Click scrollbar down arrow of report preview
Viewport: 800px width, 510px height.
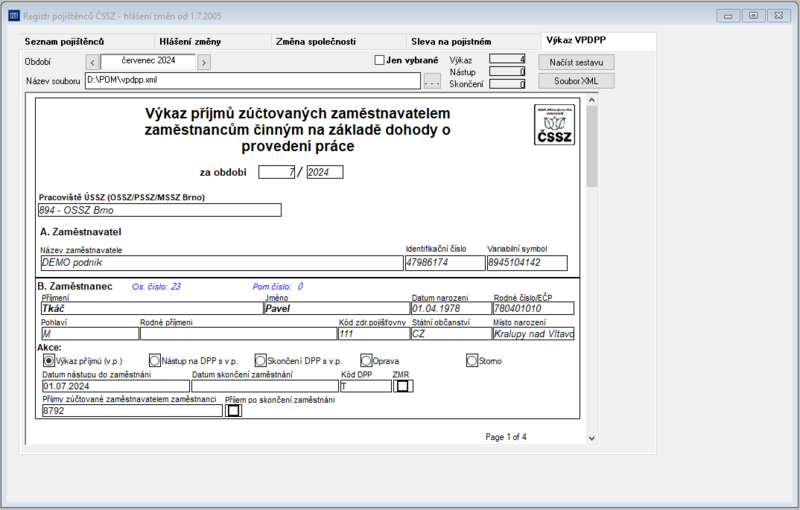(591, 438)
